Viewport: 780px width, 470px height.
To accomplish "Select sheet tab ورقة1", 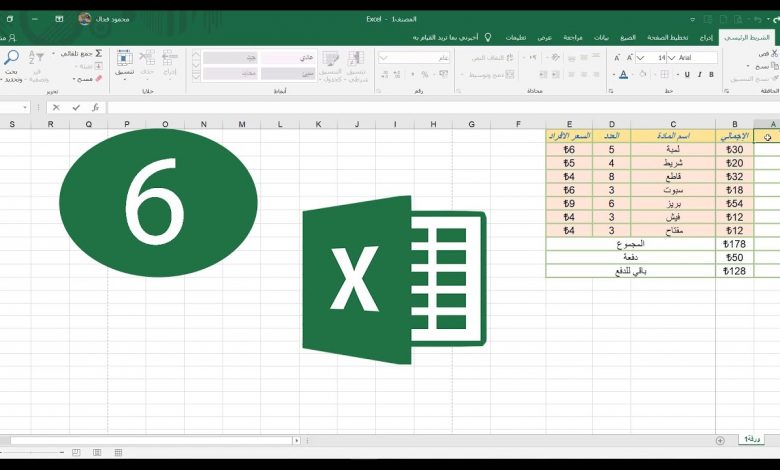I will coord(752,439).
